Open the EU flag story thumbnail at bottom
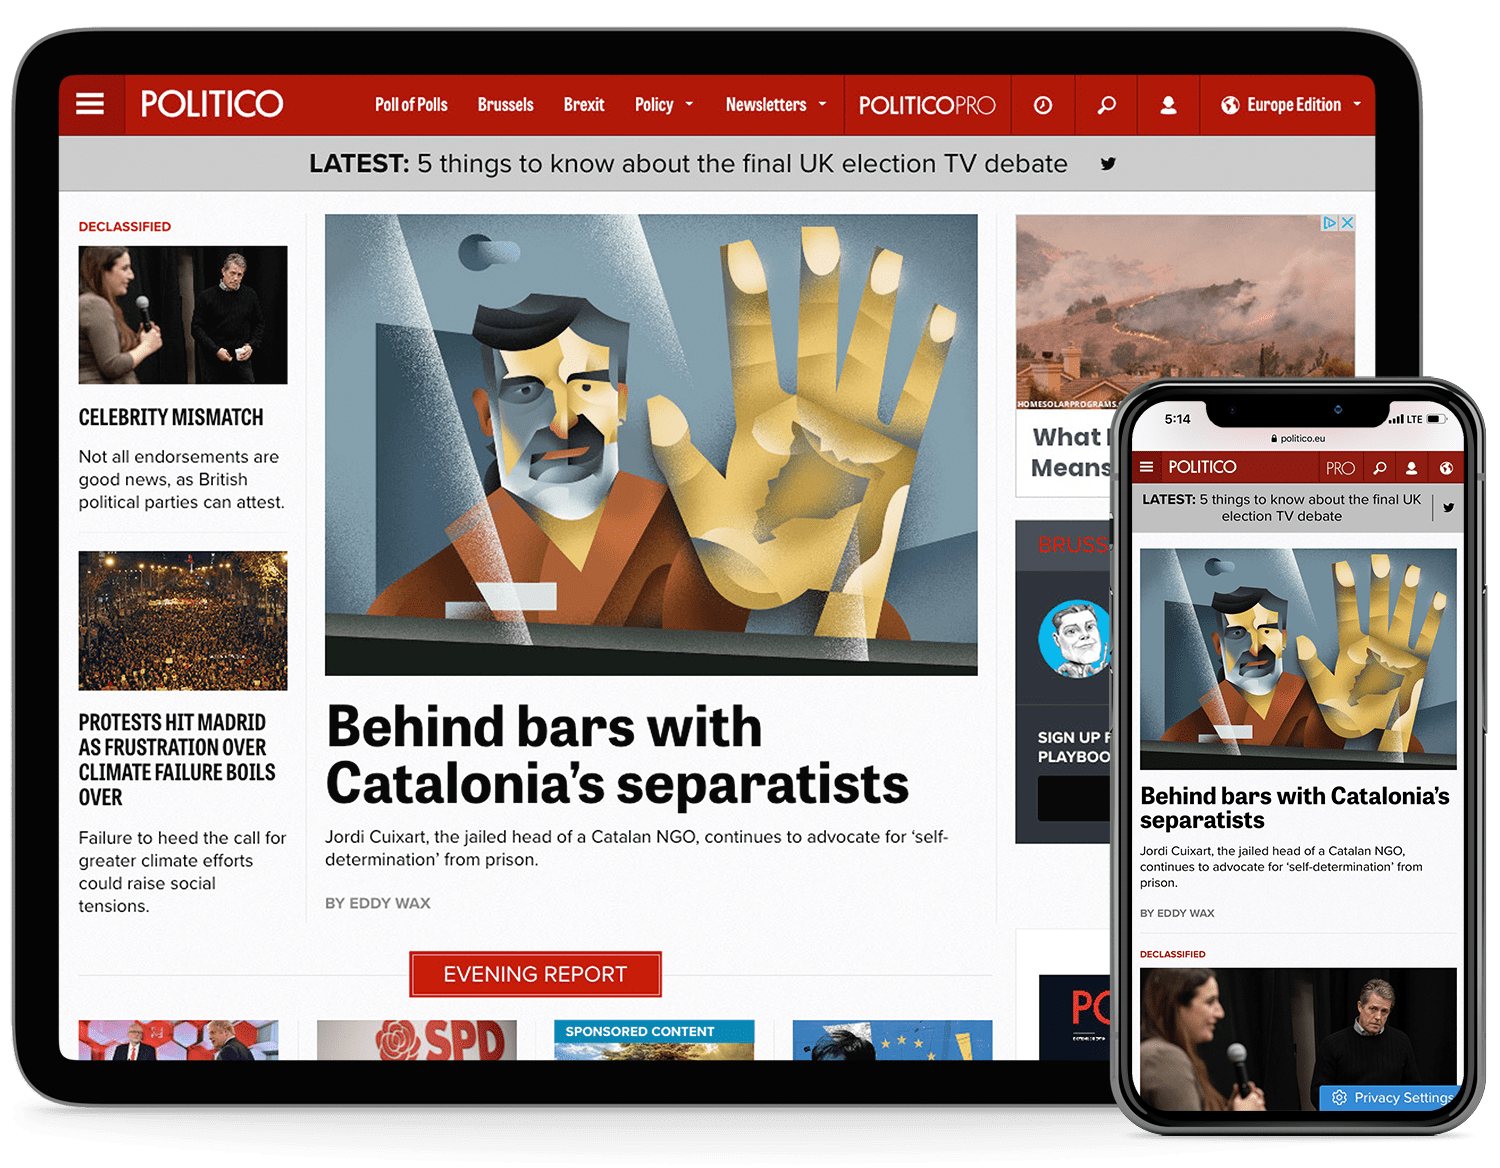1500x1168 pixels. pyautogui.click(x=892, y=1040)
